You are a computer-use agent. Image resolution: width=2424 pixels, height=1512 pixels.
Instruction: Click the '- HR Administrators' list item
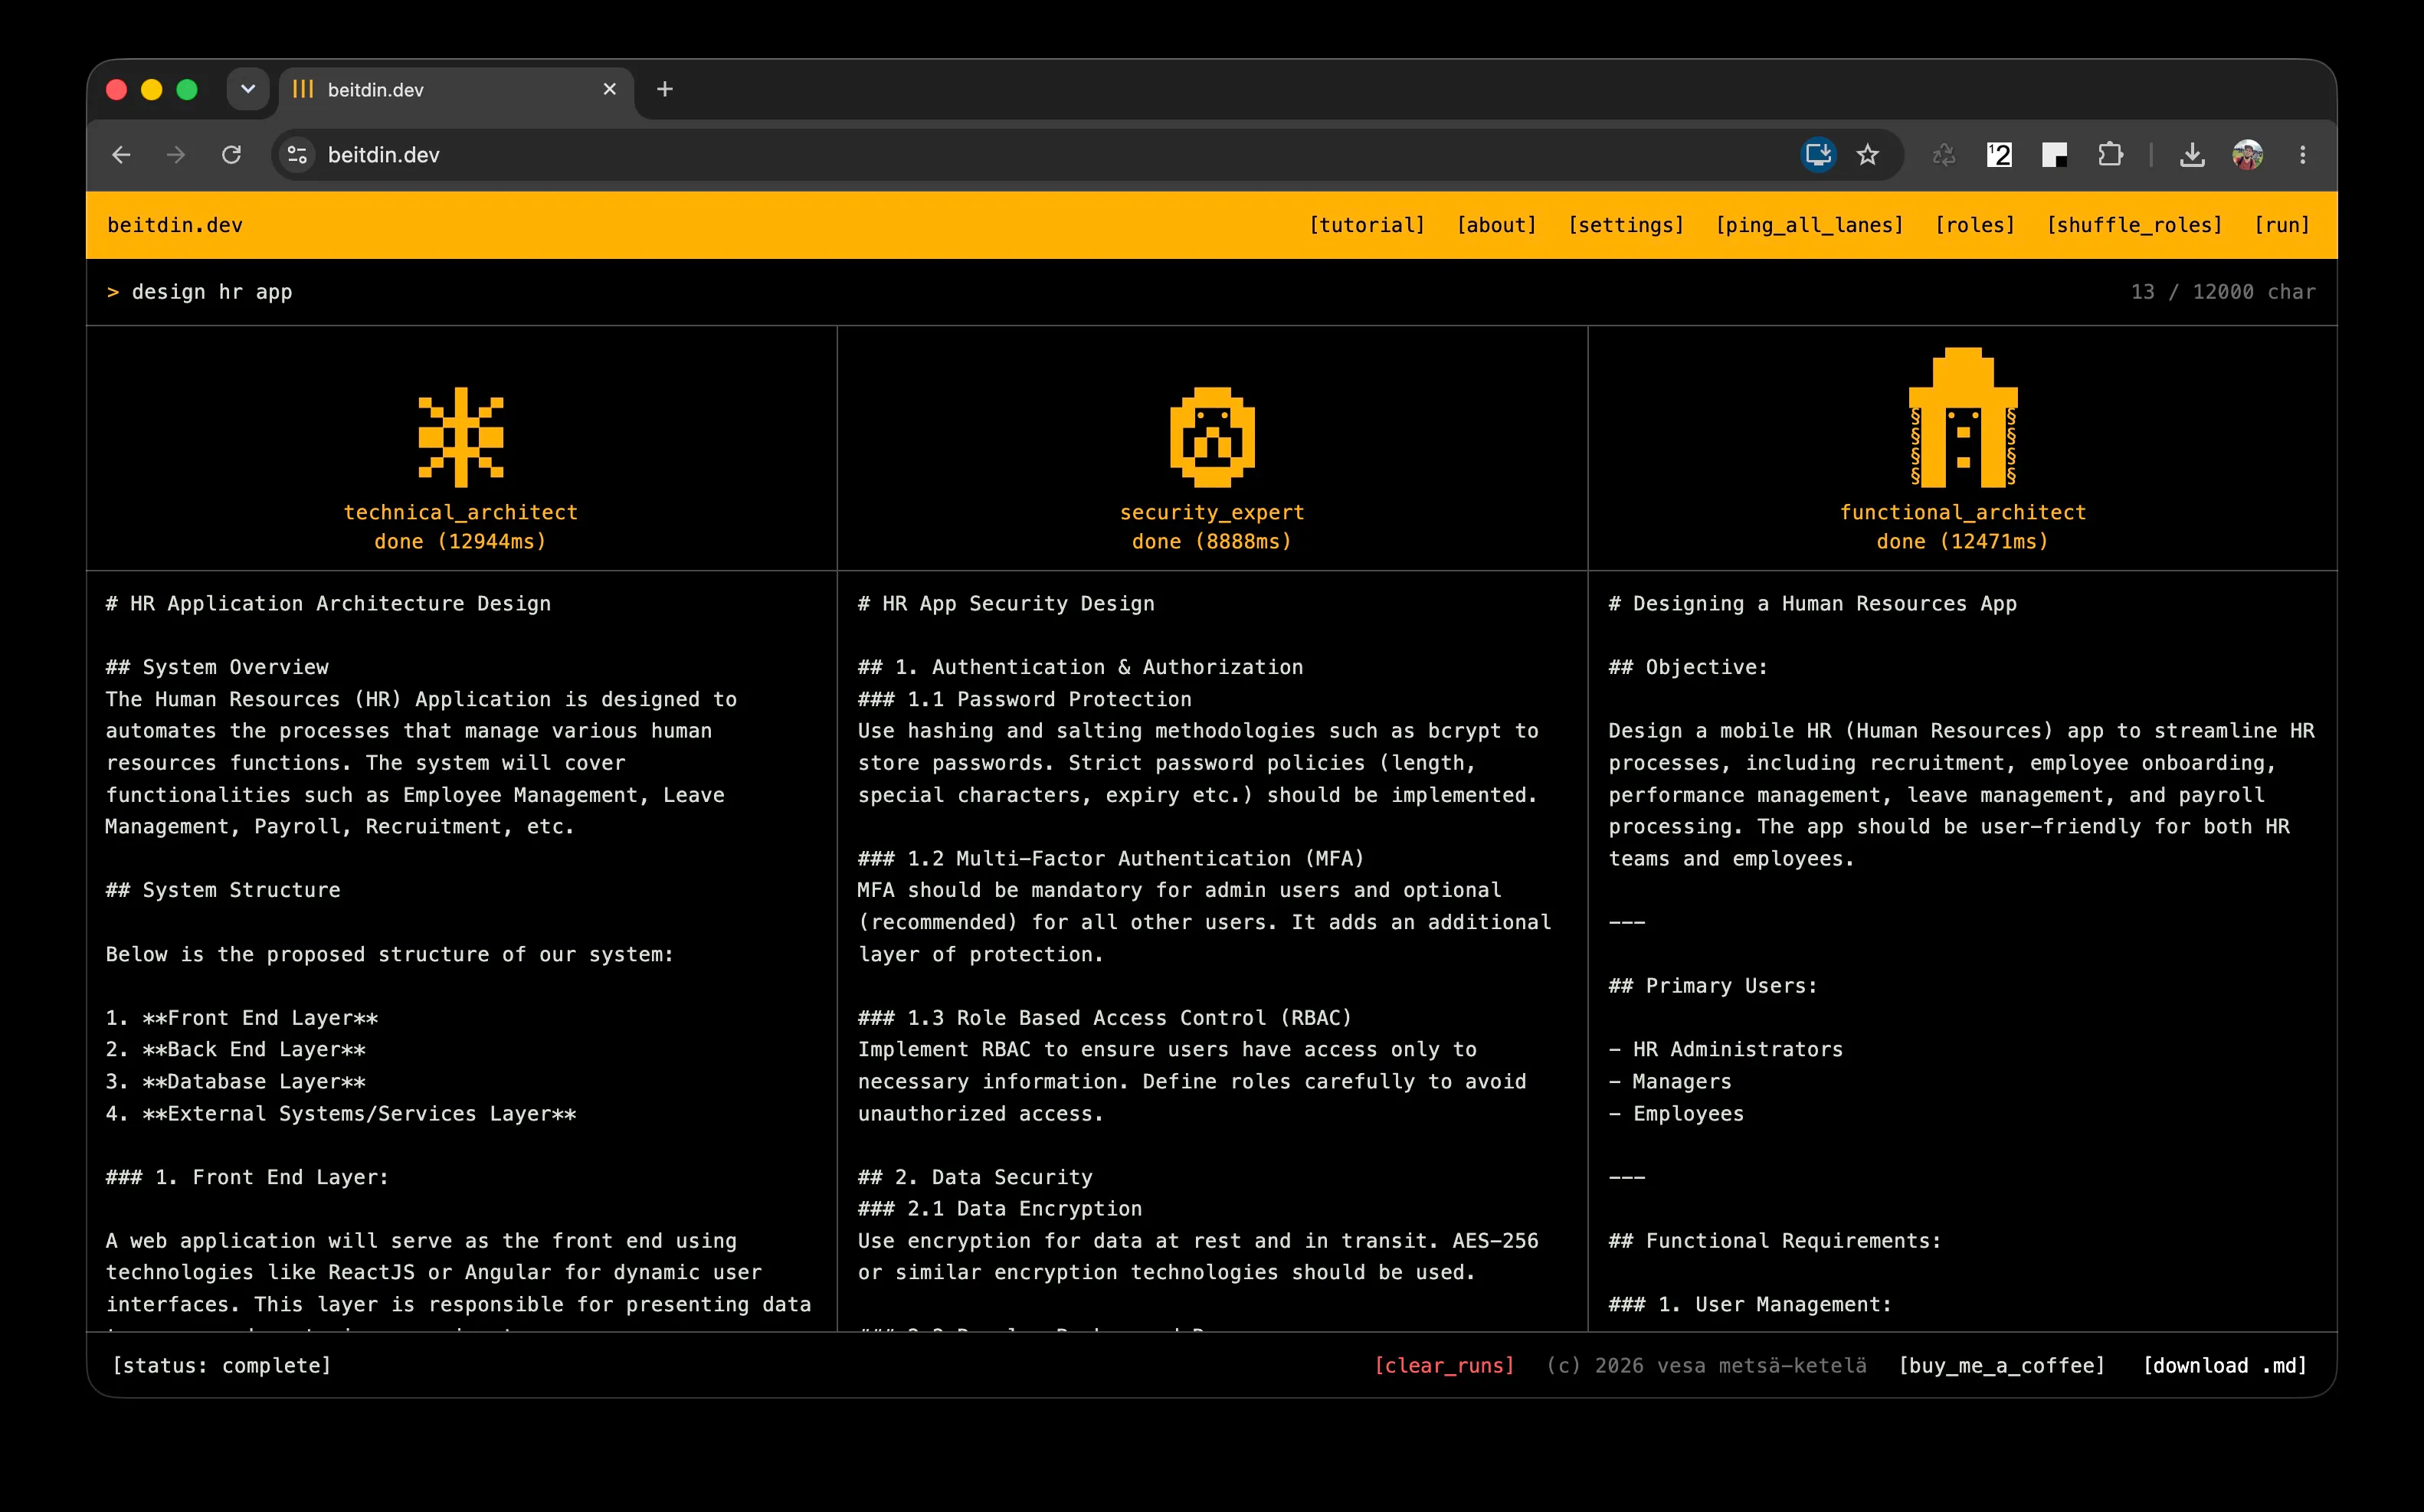coord(1726,1050)
